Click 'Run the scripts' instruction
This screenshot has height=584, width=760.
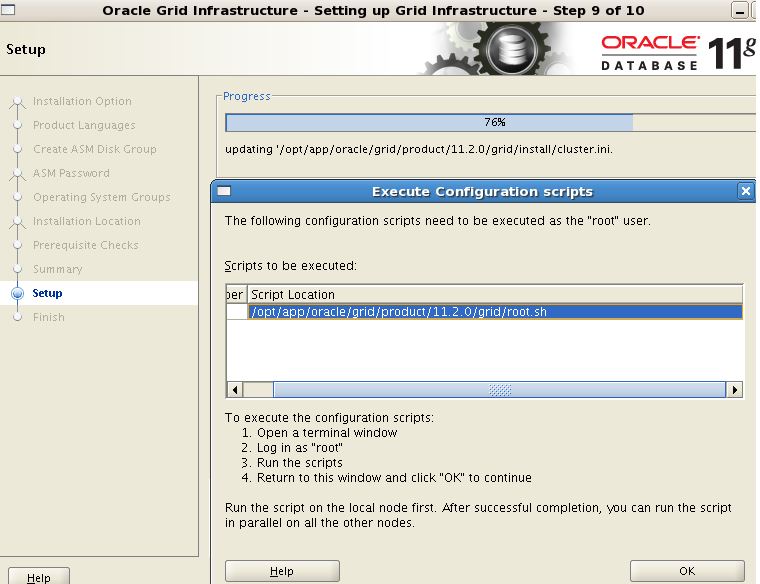click(x=300, y=463)
